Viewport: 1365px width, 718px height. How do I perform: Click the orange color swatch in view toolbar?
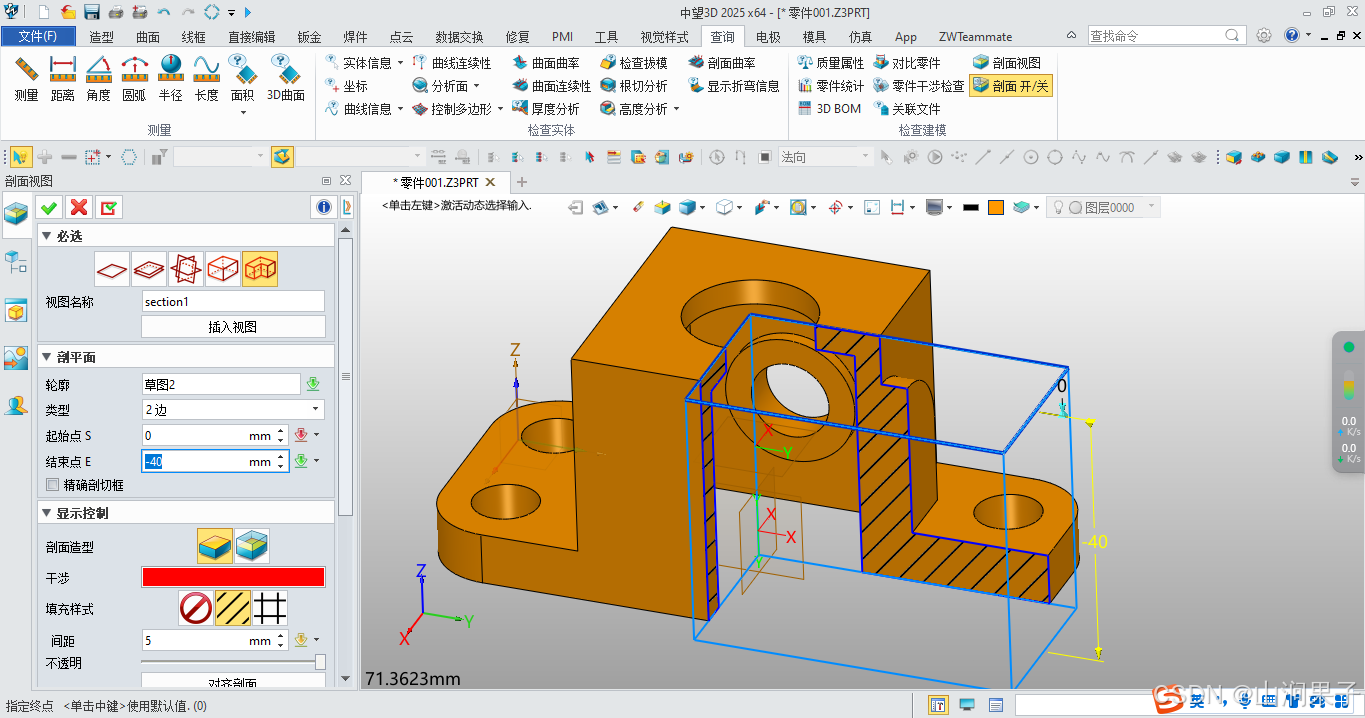coord(995,207)
